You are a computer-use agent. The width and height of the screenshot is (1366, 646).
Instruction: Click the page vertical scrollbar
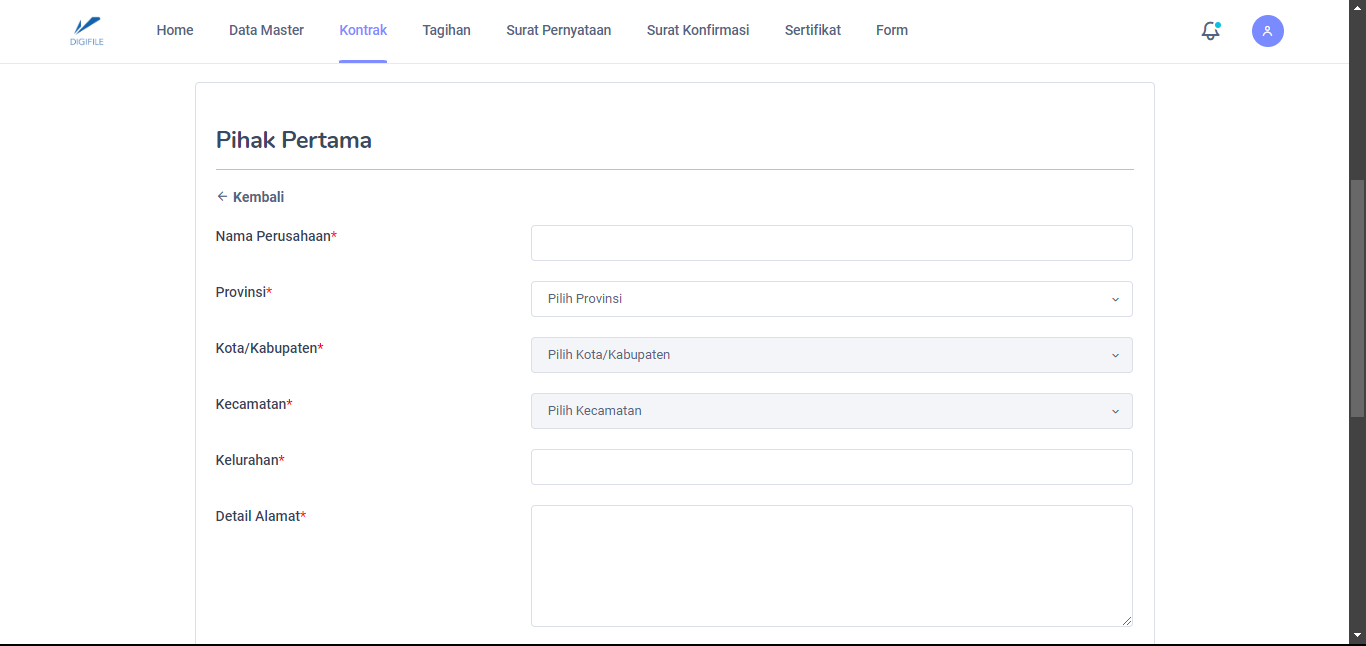point(1357,300)
